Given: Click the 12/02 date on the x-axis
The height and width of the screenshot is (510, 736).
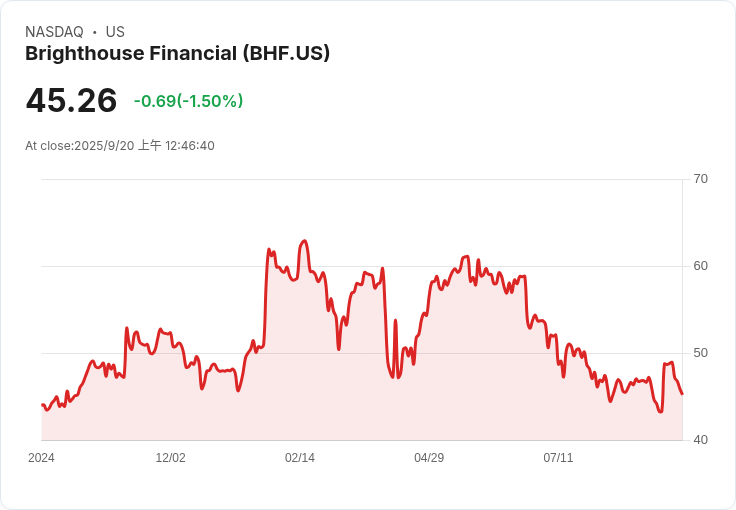Looking at the screenshot, I should tap(170, 458).
